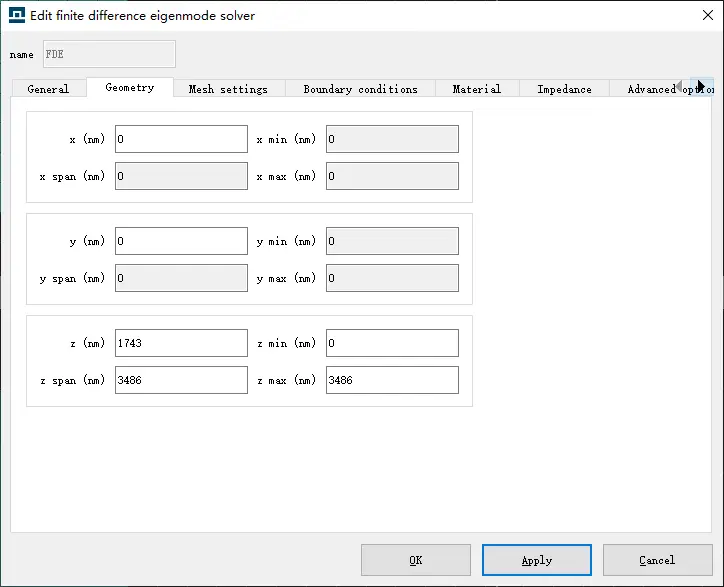Open the Mesh settings tab
The width and height of the screenshot is (724, 587).
[x=228, y=89]
